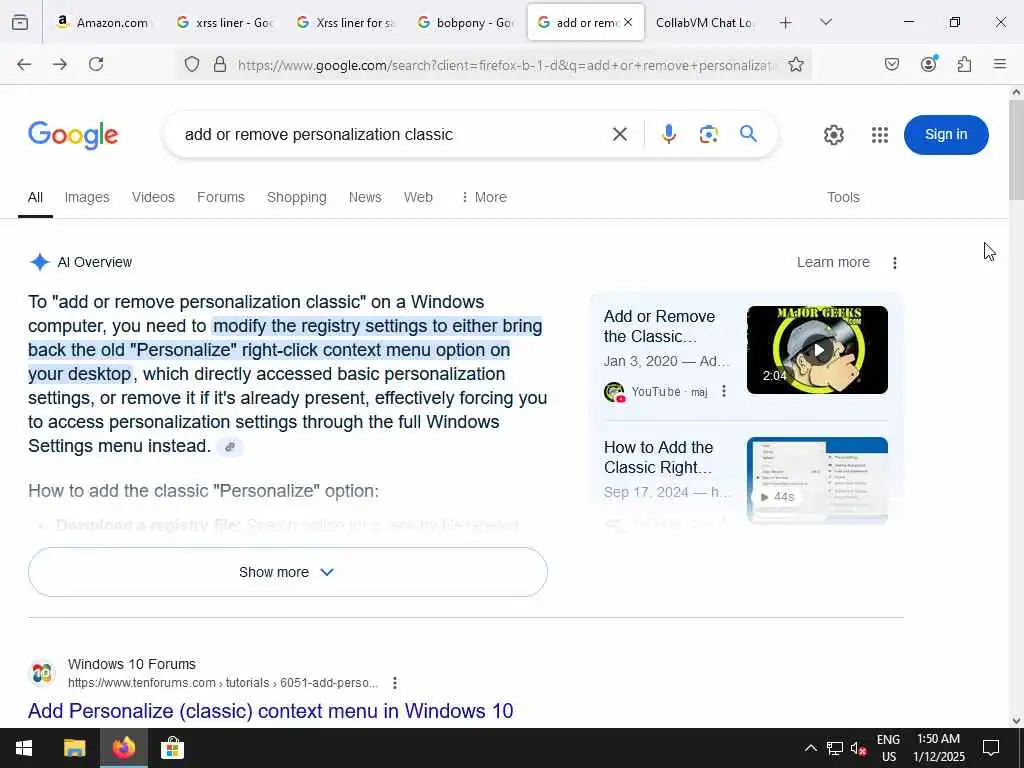1024x768 pixels.
Task: Click the Firefox taskbar icon
Action: [x=123, y=748]
